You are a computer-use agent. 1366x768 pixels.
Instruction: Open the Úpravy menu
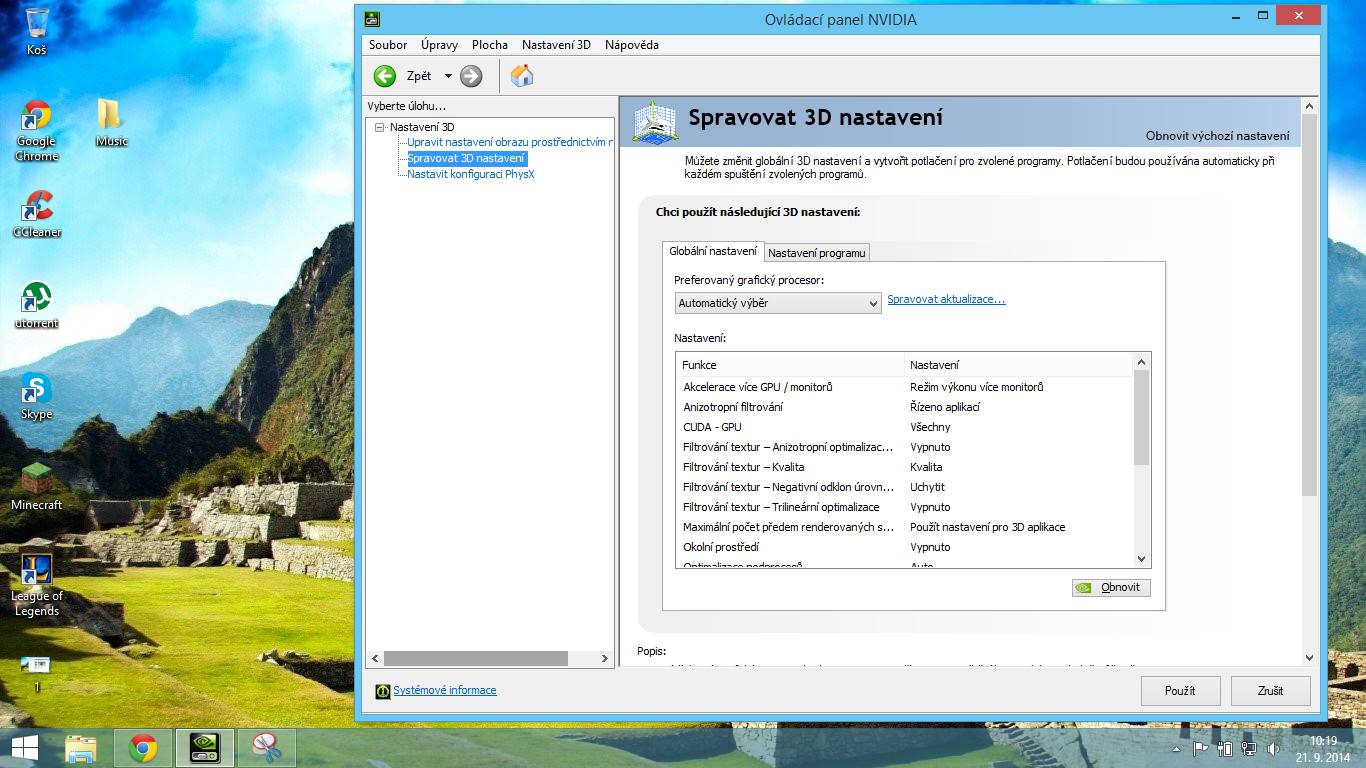[440, 45]
